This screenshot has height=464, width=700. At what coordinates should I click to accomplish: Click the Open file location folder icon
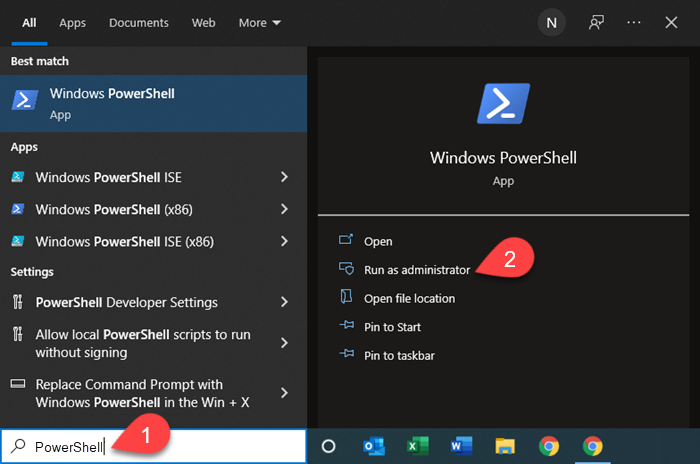pyautogui.click(x=346, y=297)
